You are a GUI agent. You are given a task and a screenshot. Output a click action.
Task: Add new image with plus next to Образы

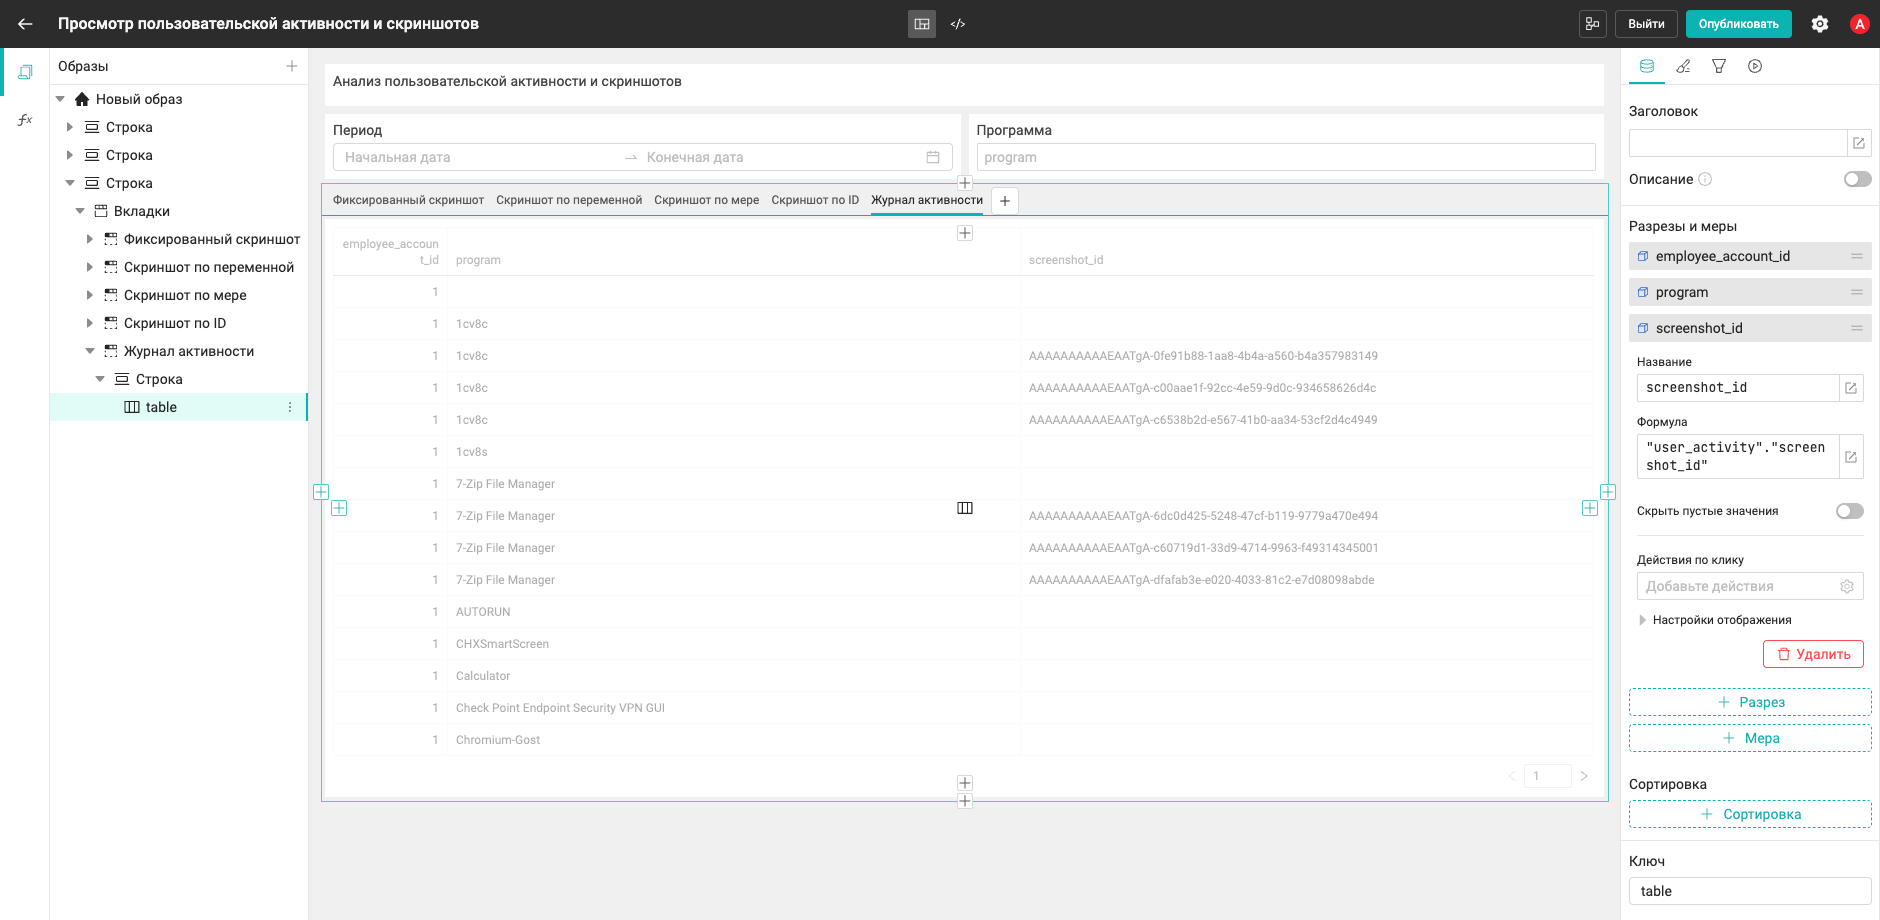[292, 66]
